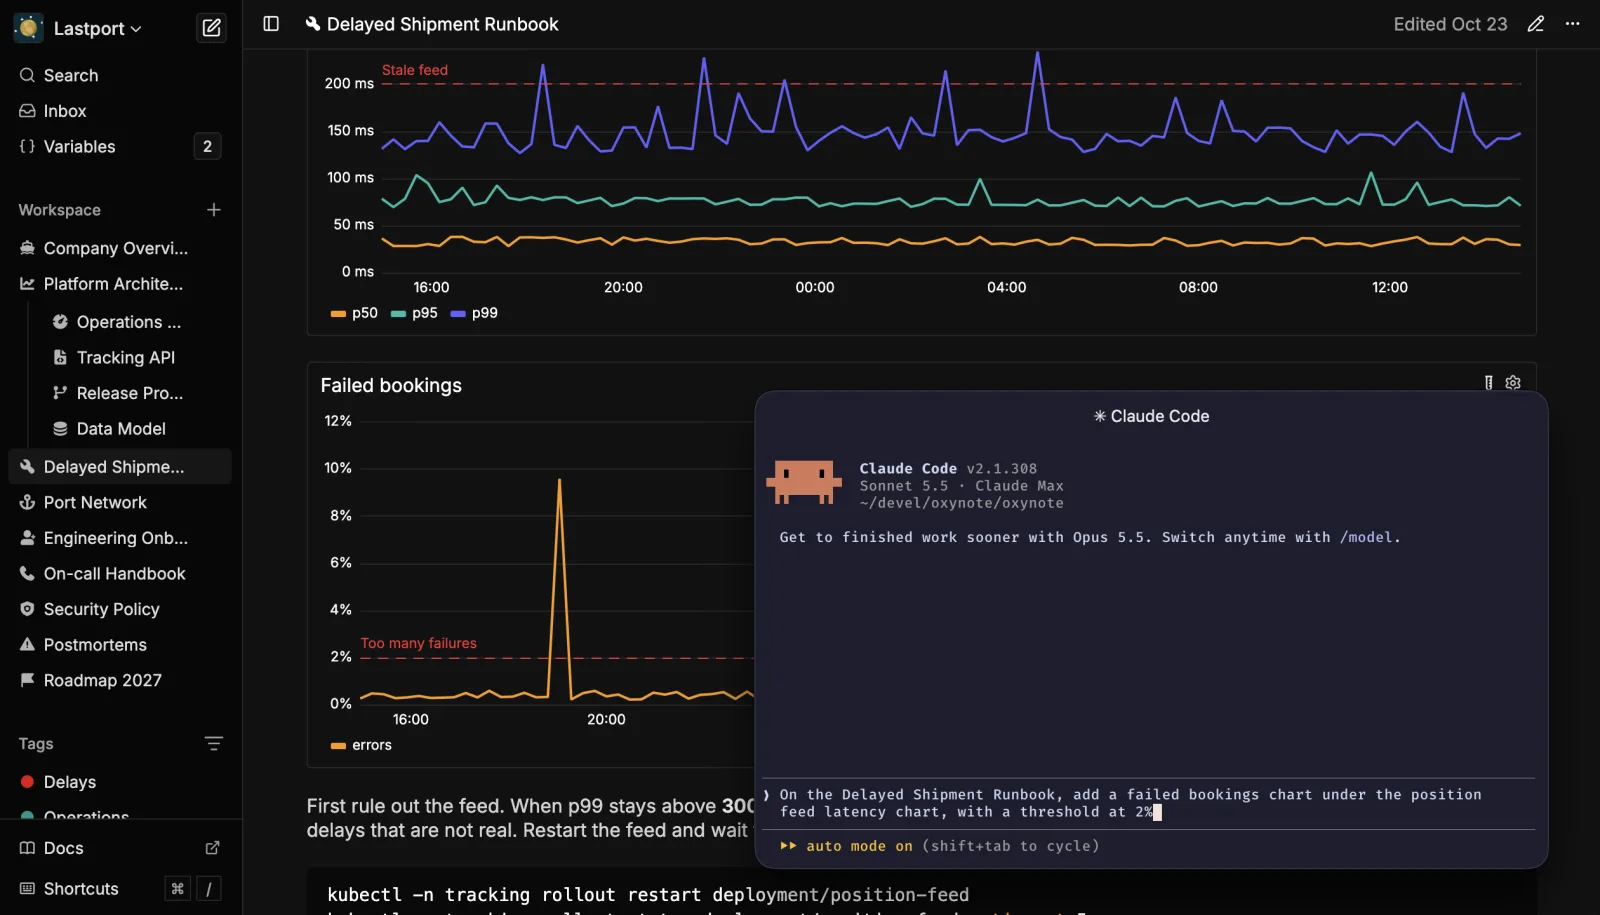The width and height of the screenshot is (1600, 915).
Task: Open the Failed bookings chart settings gear
Action: tap(1513, 382)
